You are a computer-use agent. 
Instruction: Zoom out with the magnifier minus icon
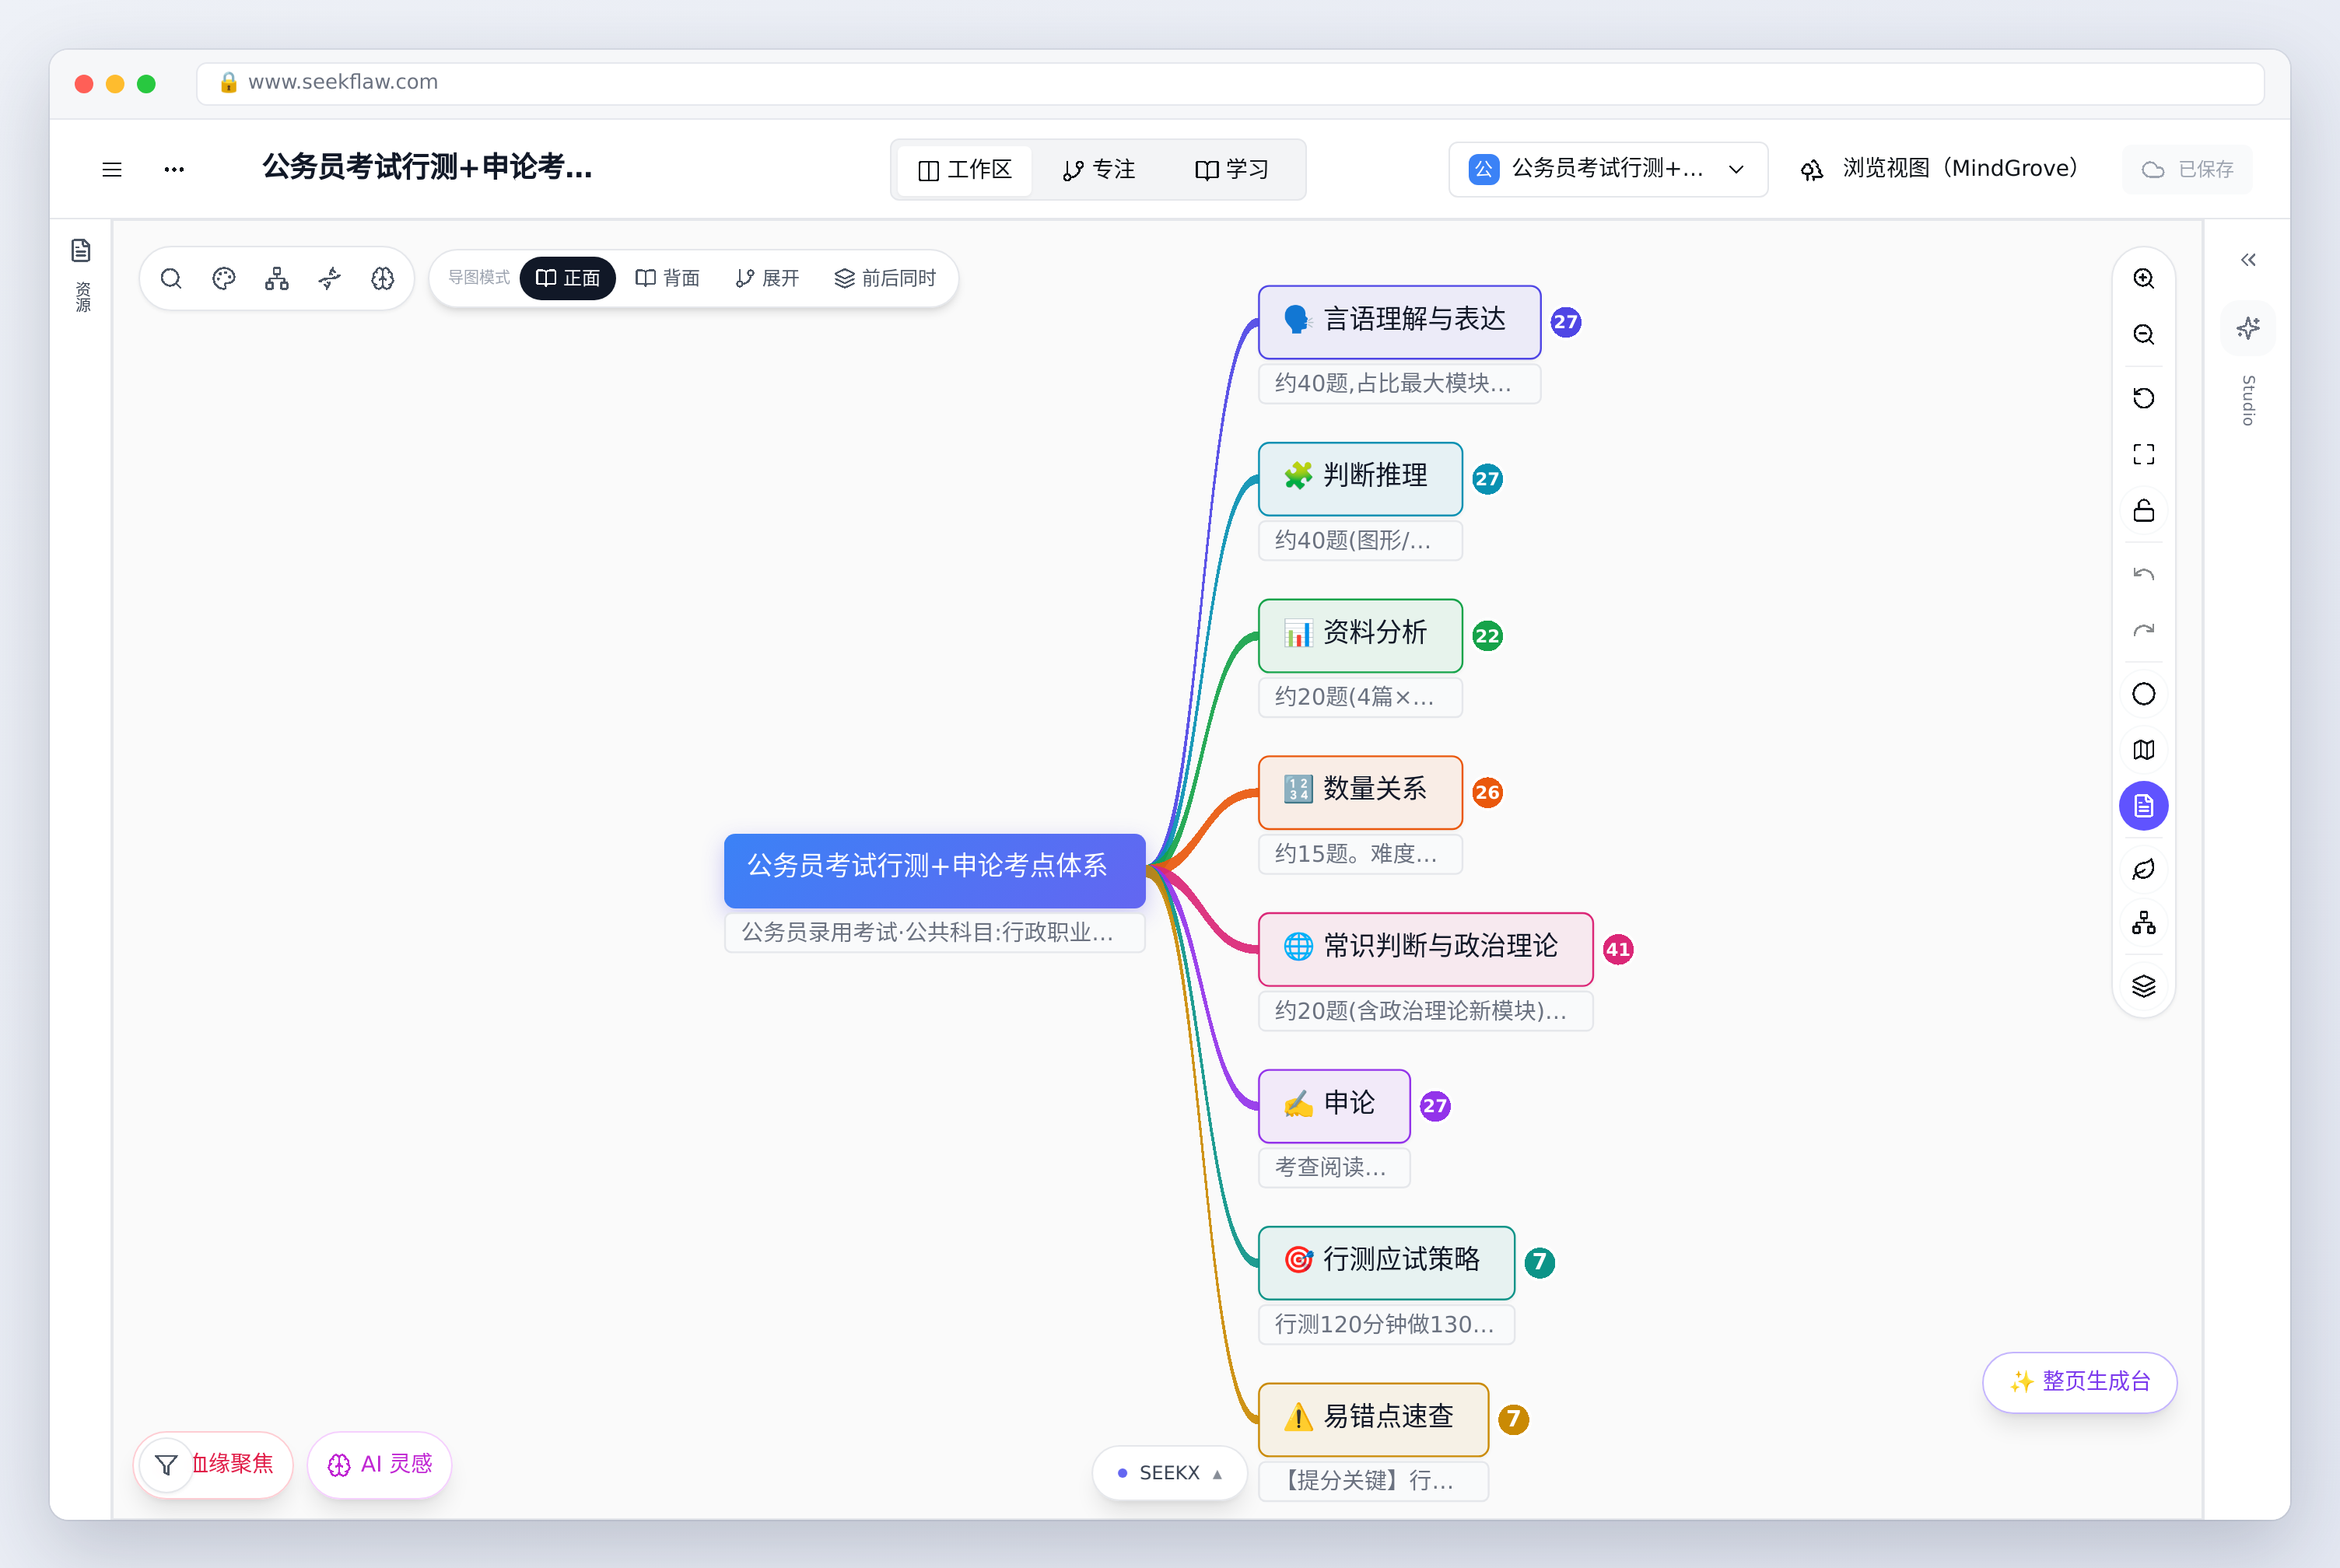coord(2143,334)
